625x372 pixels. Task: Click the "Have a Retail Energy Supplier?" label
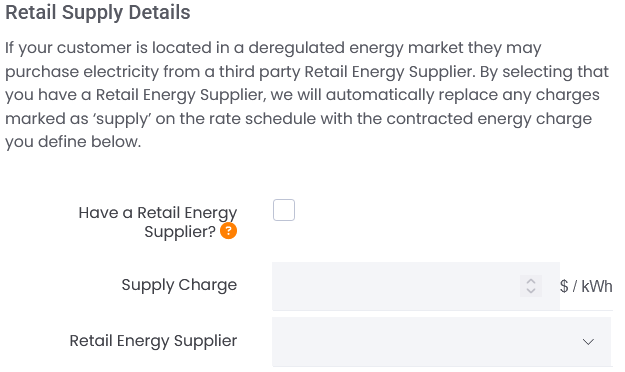pos(158,222)
